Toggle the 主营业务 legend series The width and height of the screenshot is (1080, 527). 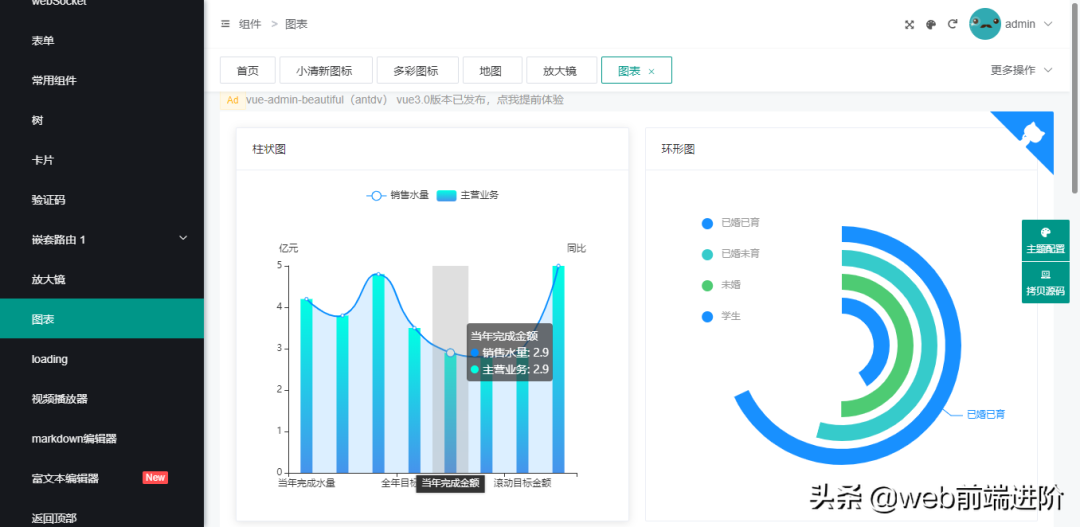coord(468,195)
